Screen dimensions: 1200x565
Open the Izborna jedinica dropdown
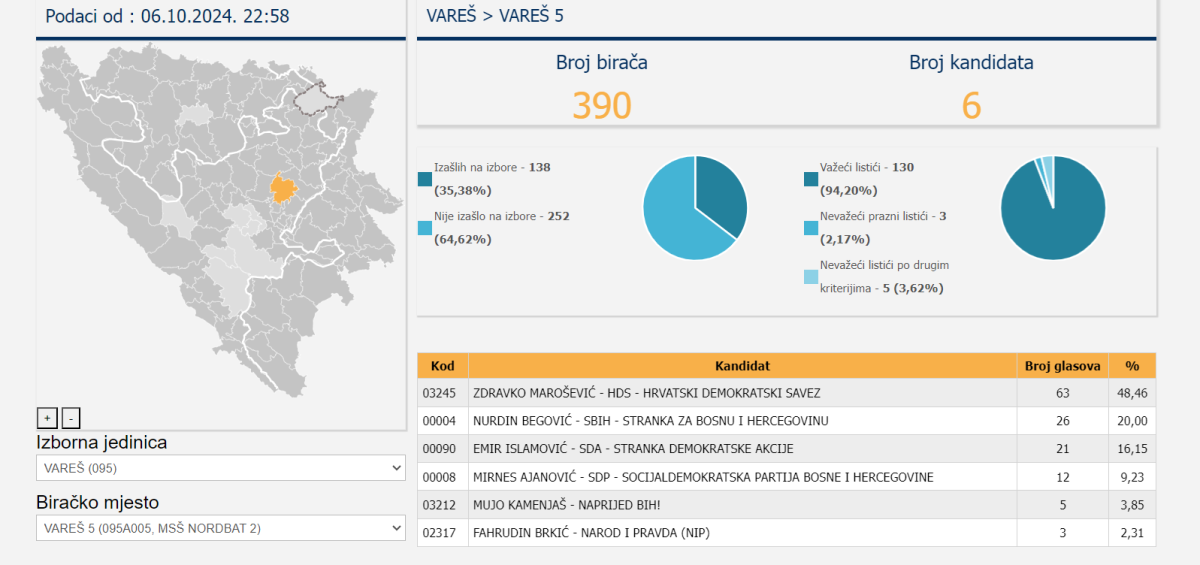tap(221, 468)
